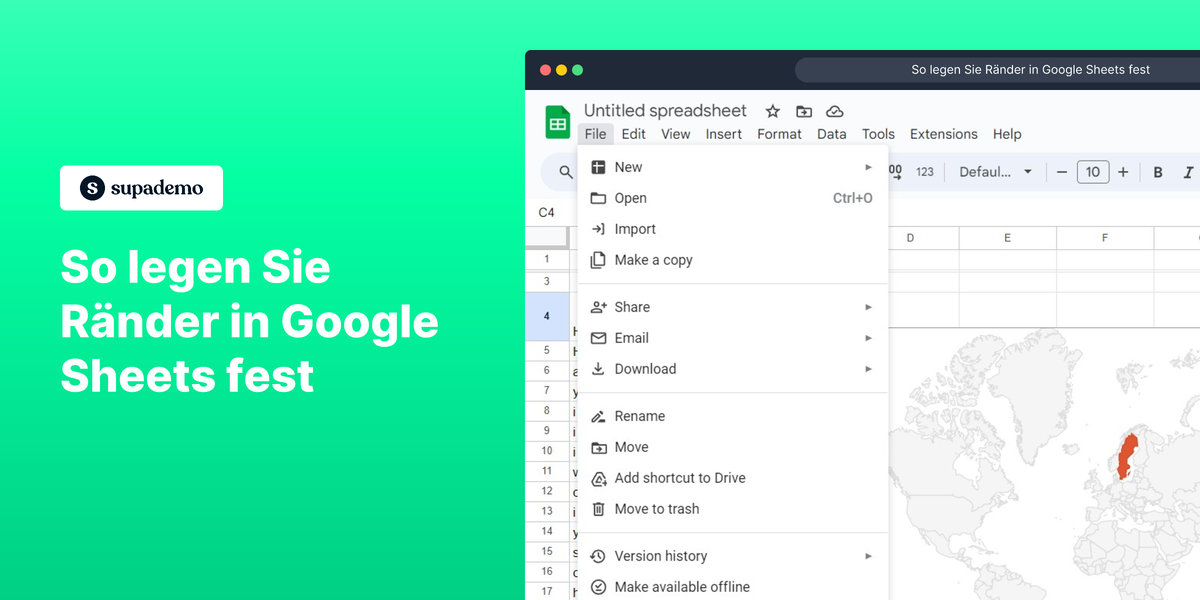
Task: Click the pencil icon beside Rename
Action: [x=598, y=416]
